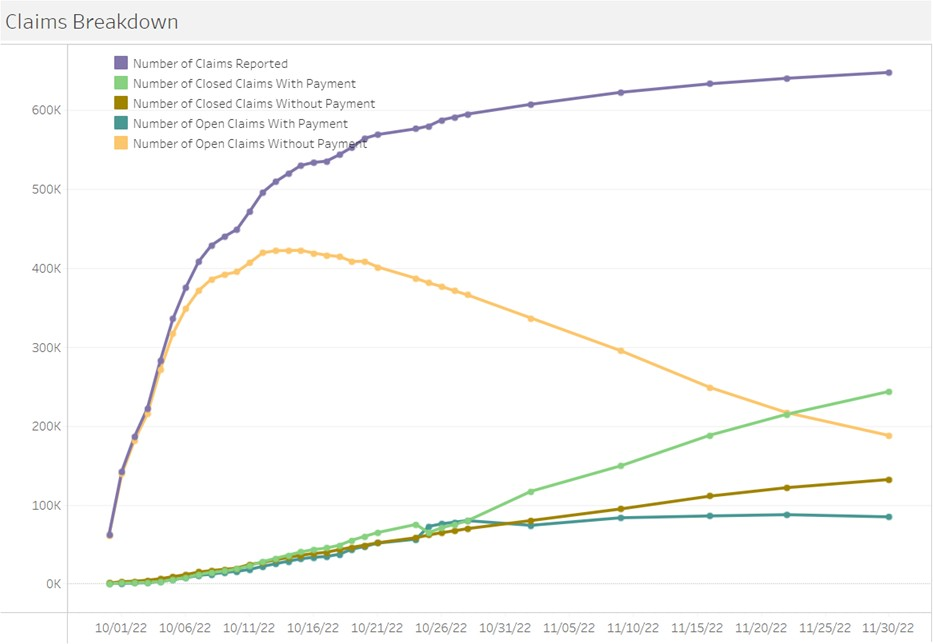Select the green Closed Claims With Payment swatch
Screen dimensions: 933x644
coord(121,84)
